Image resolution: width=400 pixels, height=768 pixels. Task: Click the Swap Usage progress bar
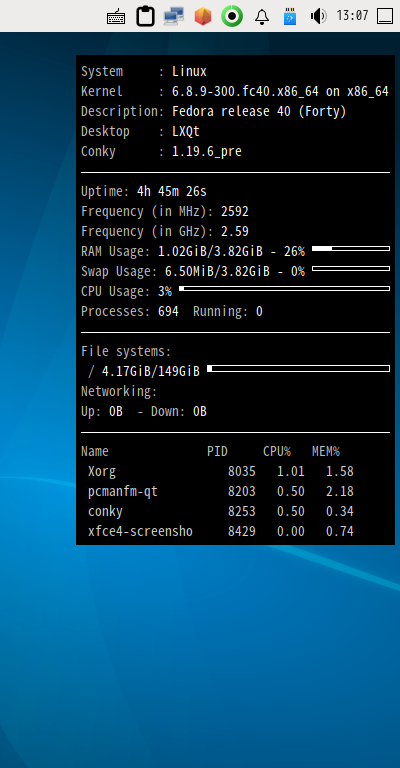point(351,268)
